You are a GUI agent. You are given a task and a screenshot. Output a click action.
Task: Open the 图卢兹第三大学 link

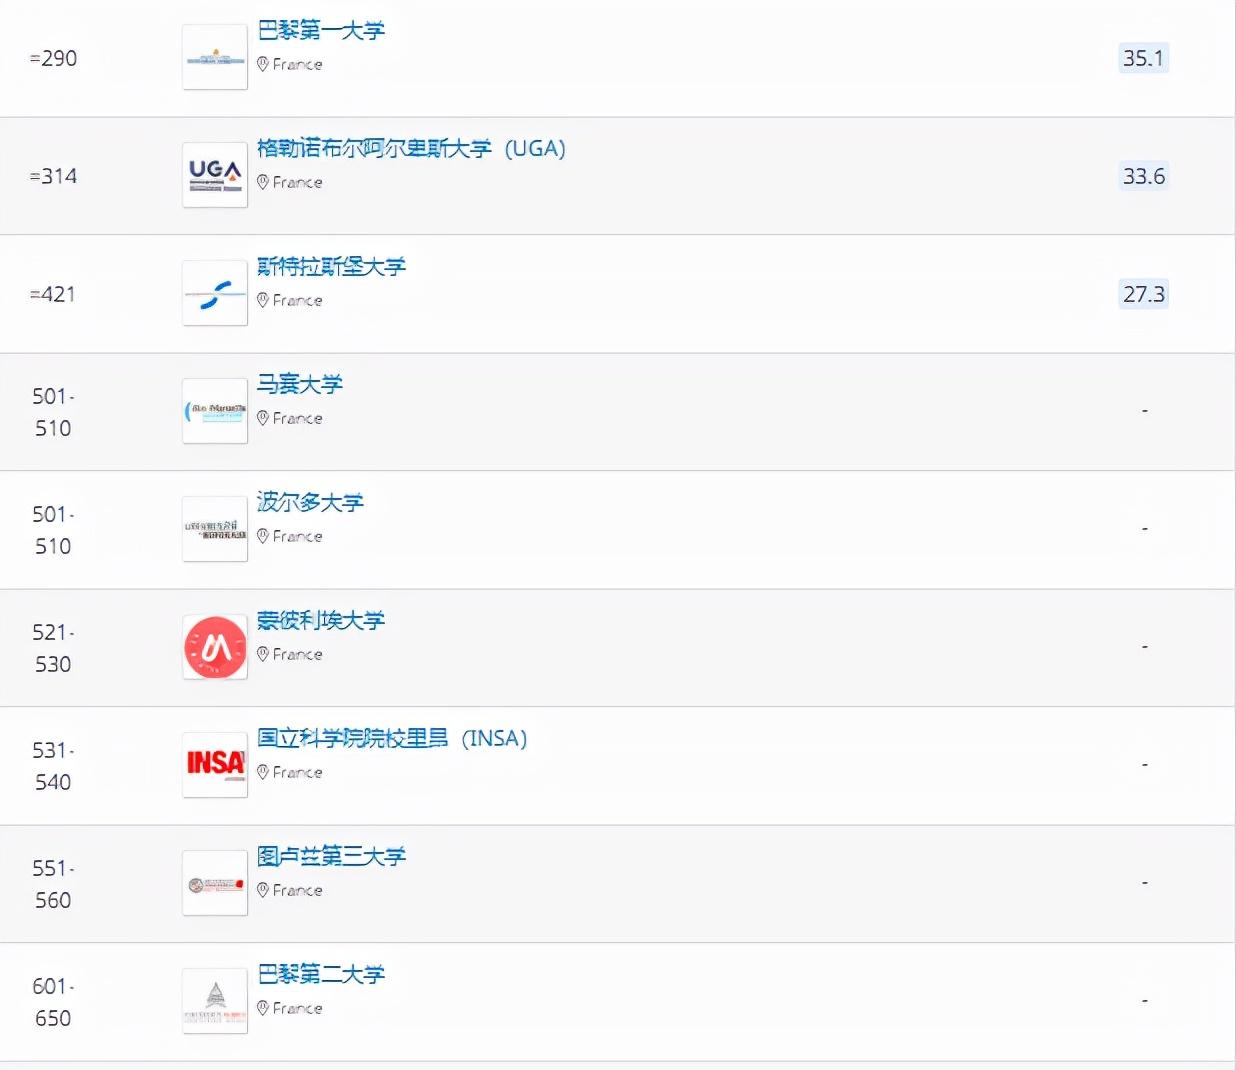coord(331,856)
